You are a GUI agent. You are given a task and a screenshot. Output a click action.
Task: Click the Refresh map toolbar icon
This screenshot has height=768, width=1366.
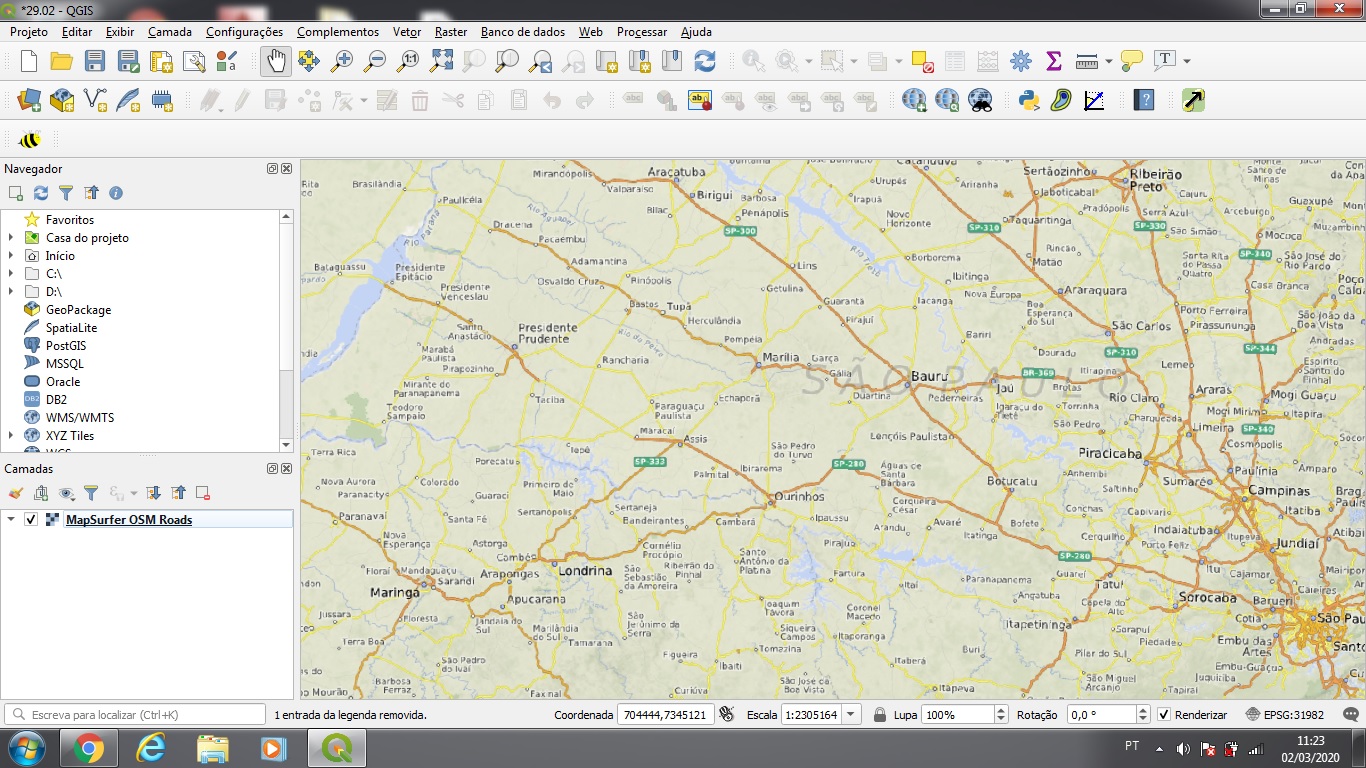tap(705, 61)
